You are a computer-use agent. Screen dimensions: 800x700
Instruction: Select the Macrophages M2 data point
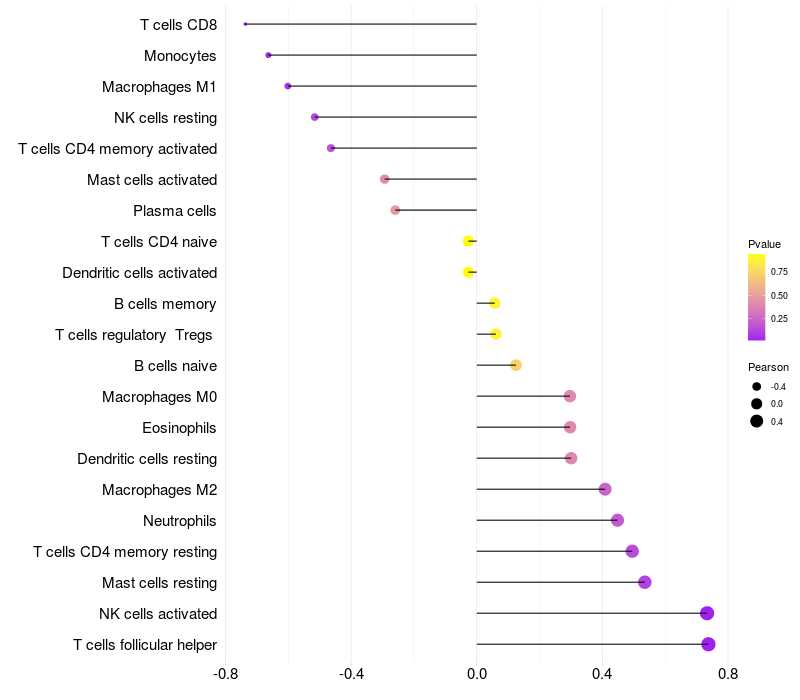pos(605,489)
